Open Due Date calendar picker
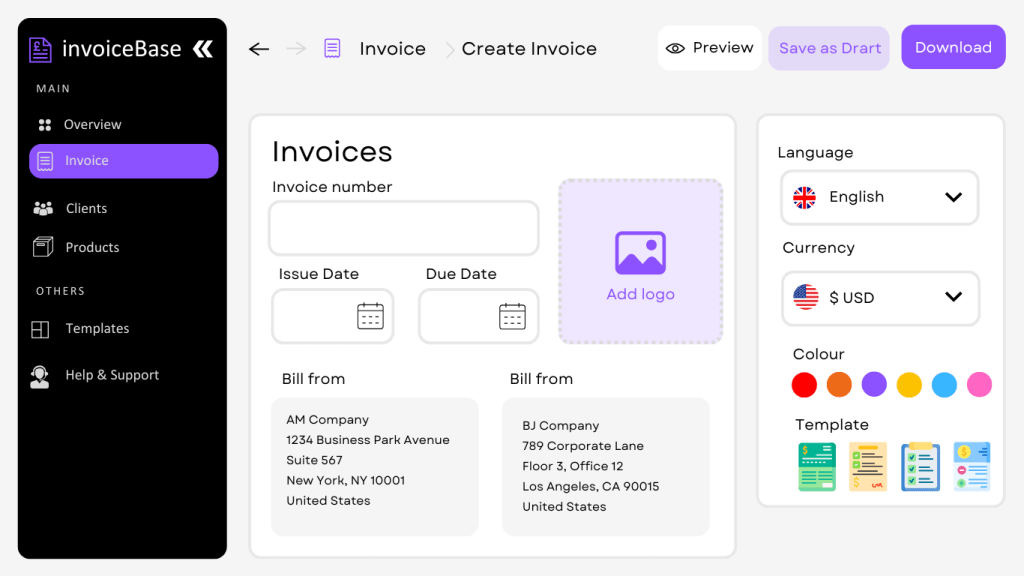1024x576 pixels. [x=512, y=316]
